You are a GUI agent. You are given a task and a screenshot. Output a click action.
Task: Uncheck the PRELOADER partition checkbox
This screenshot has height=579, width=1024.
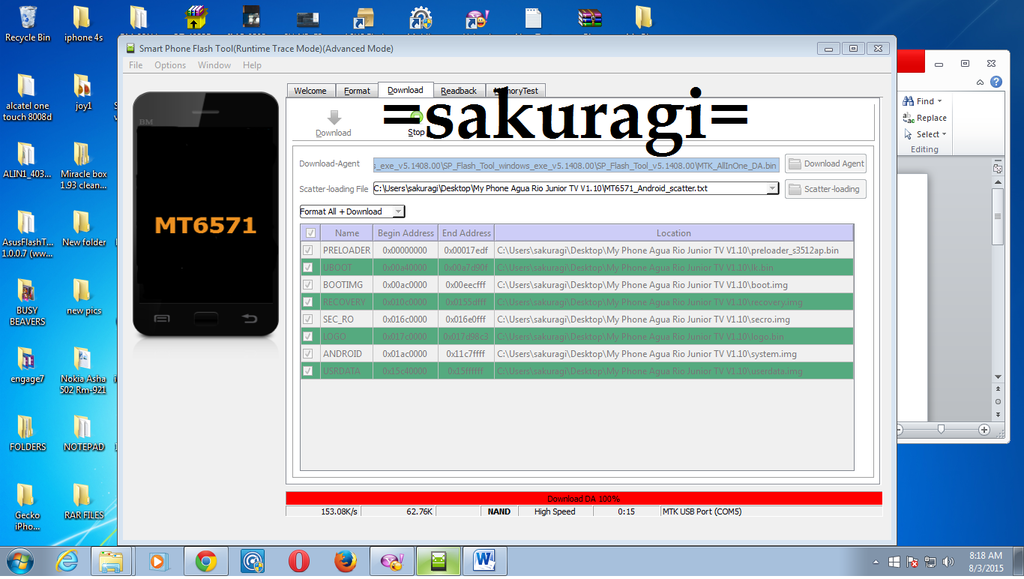[x=308, y=250]
